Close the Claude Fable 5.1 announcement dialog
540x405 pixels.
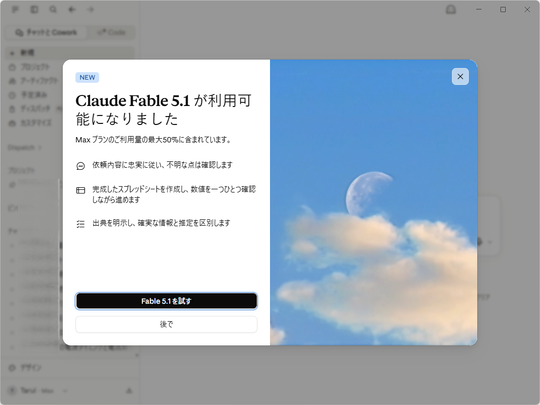[460, 76]
